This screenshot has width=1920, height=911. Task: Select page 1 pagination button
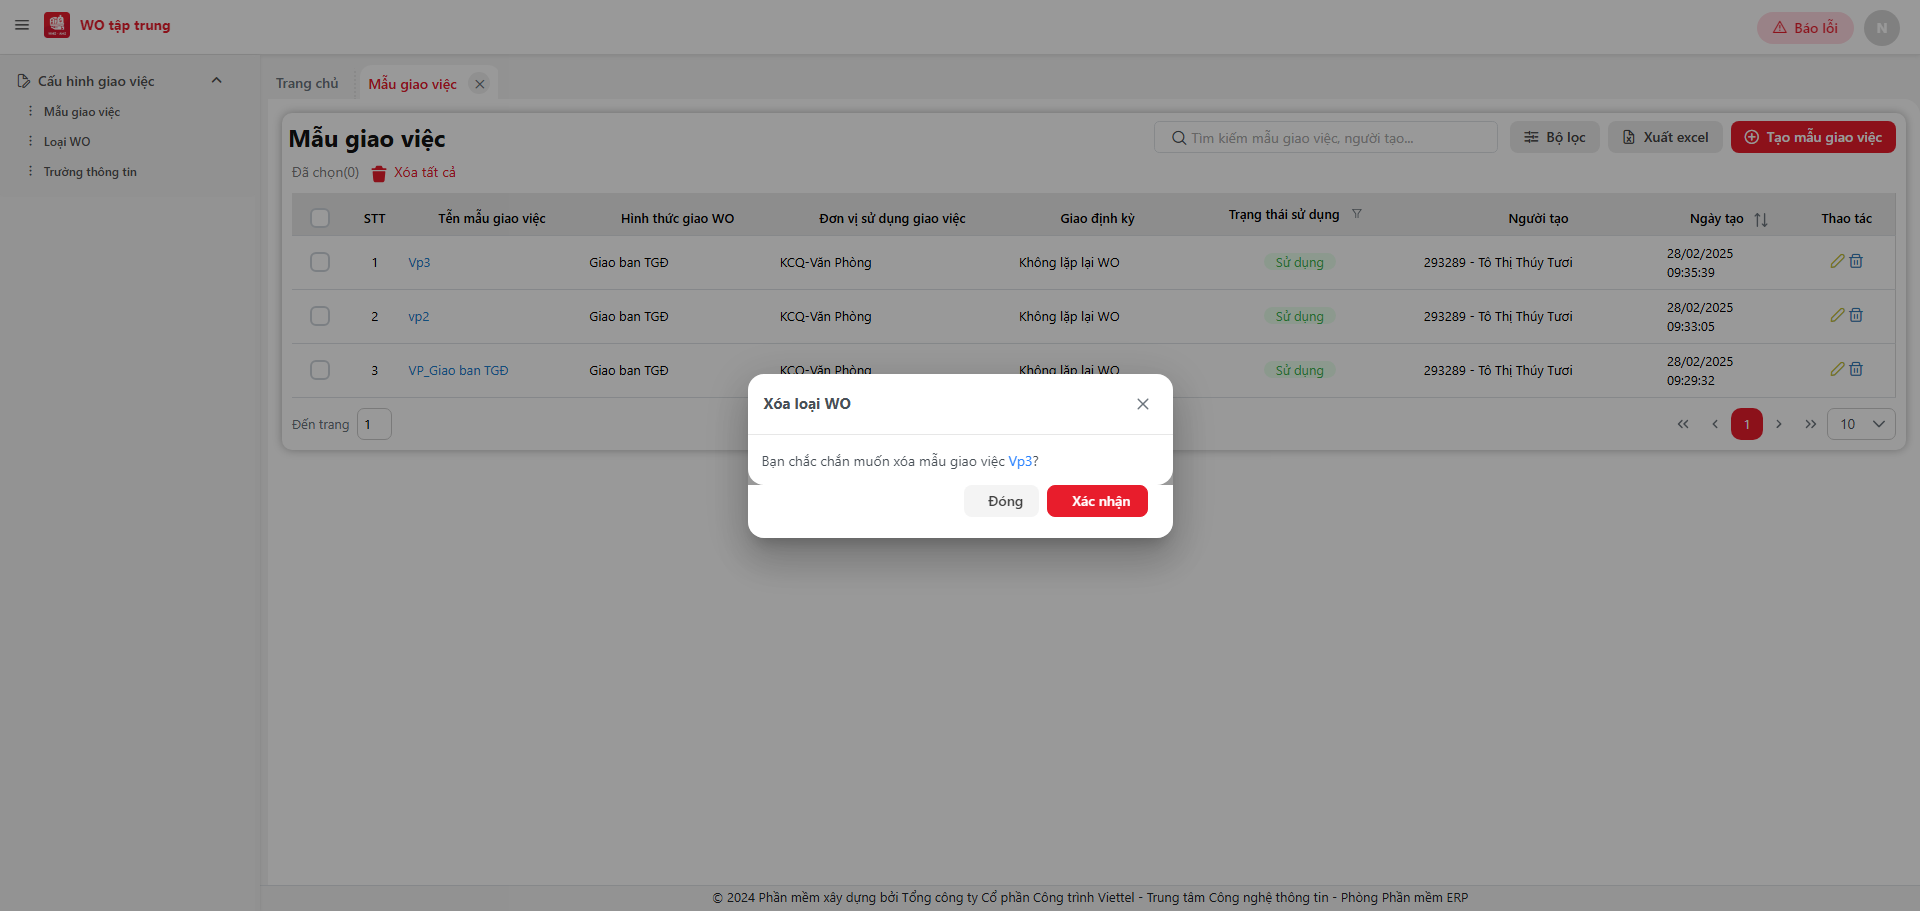coord(1747,424)
